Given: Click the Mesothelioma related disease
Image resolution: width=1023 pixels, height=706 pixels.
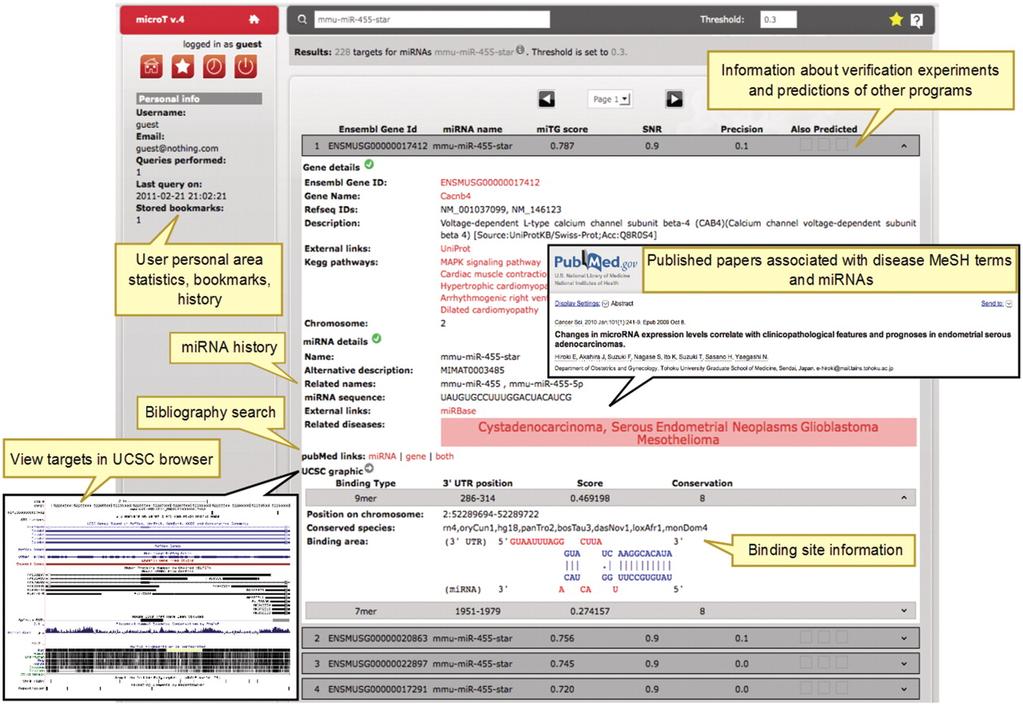Looking at the screenshot, I should point(678,440).
